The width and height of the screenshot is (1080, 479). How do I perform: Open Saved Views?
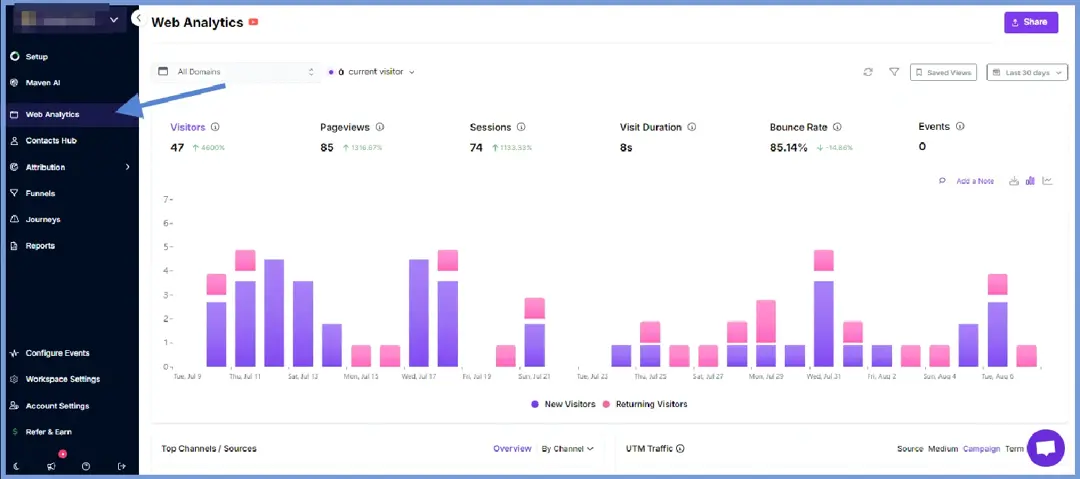(x=943, y=72)
